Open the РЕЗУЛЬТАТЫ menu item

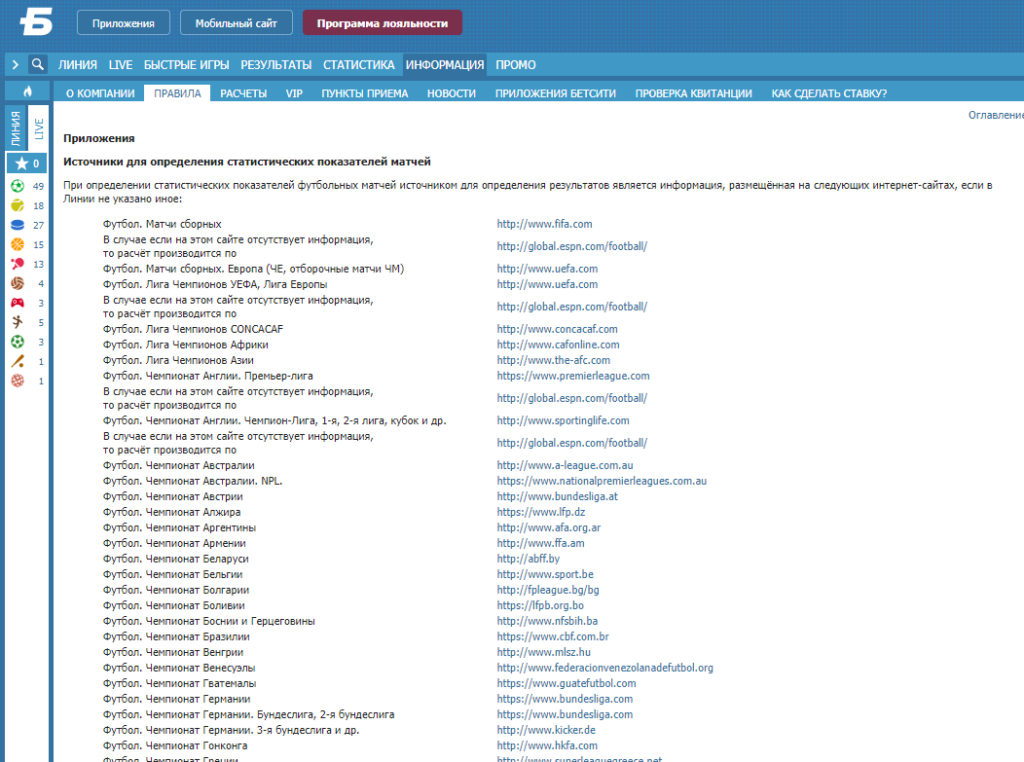coord(276,65)
